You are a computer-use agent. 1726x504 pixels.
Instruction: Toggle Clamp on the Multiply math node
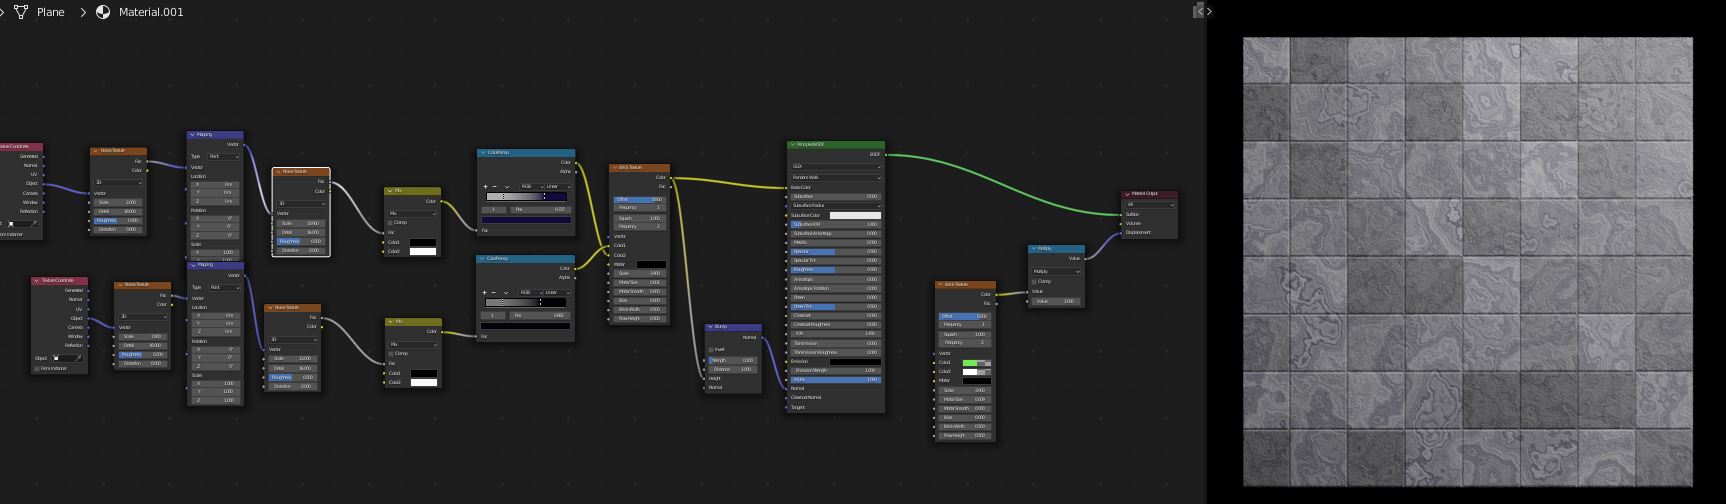(1035, 281)
